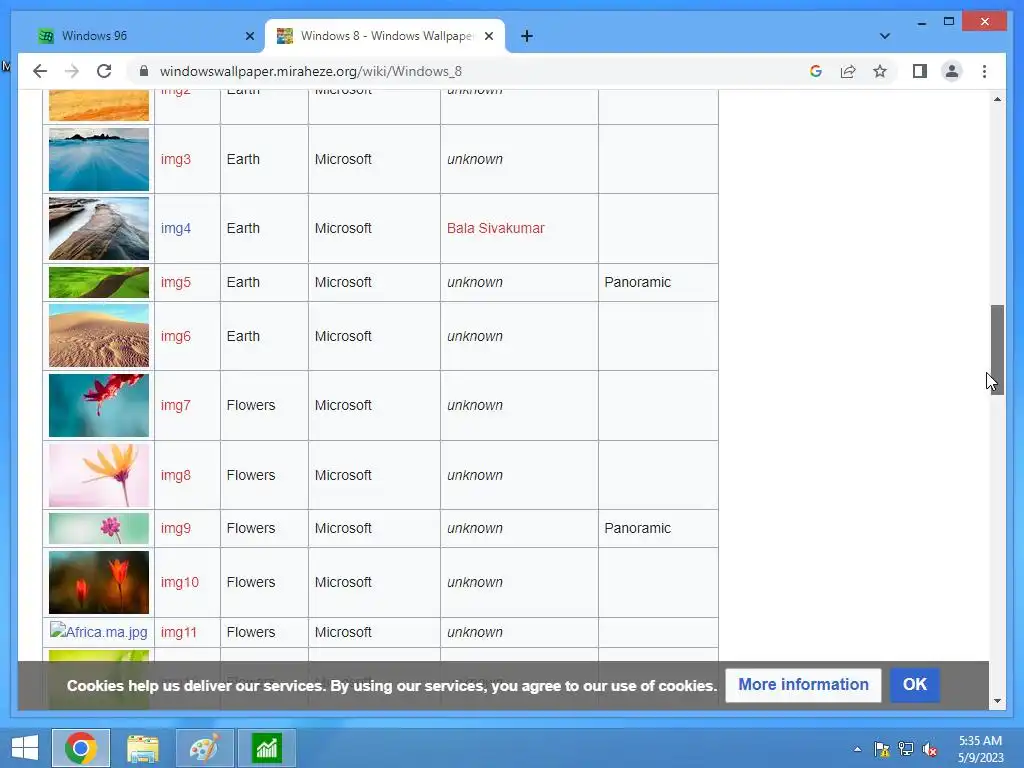Click the page's vertical scrollbar thumb

pyautogui.click(x=997, y=349)
